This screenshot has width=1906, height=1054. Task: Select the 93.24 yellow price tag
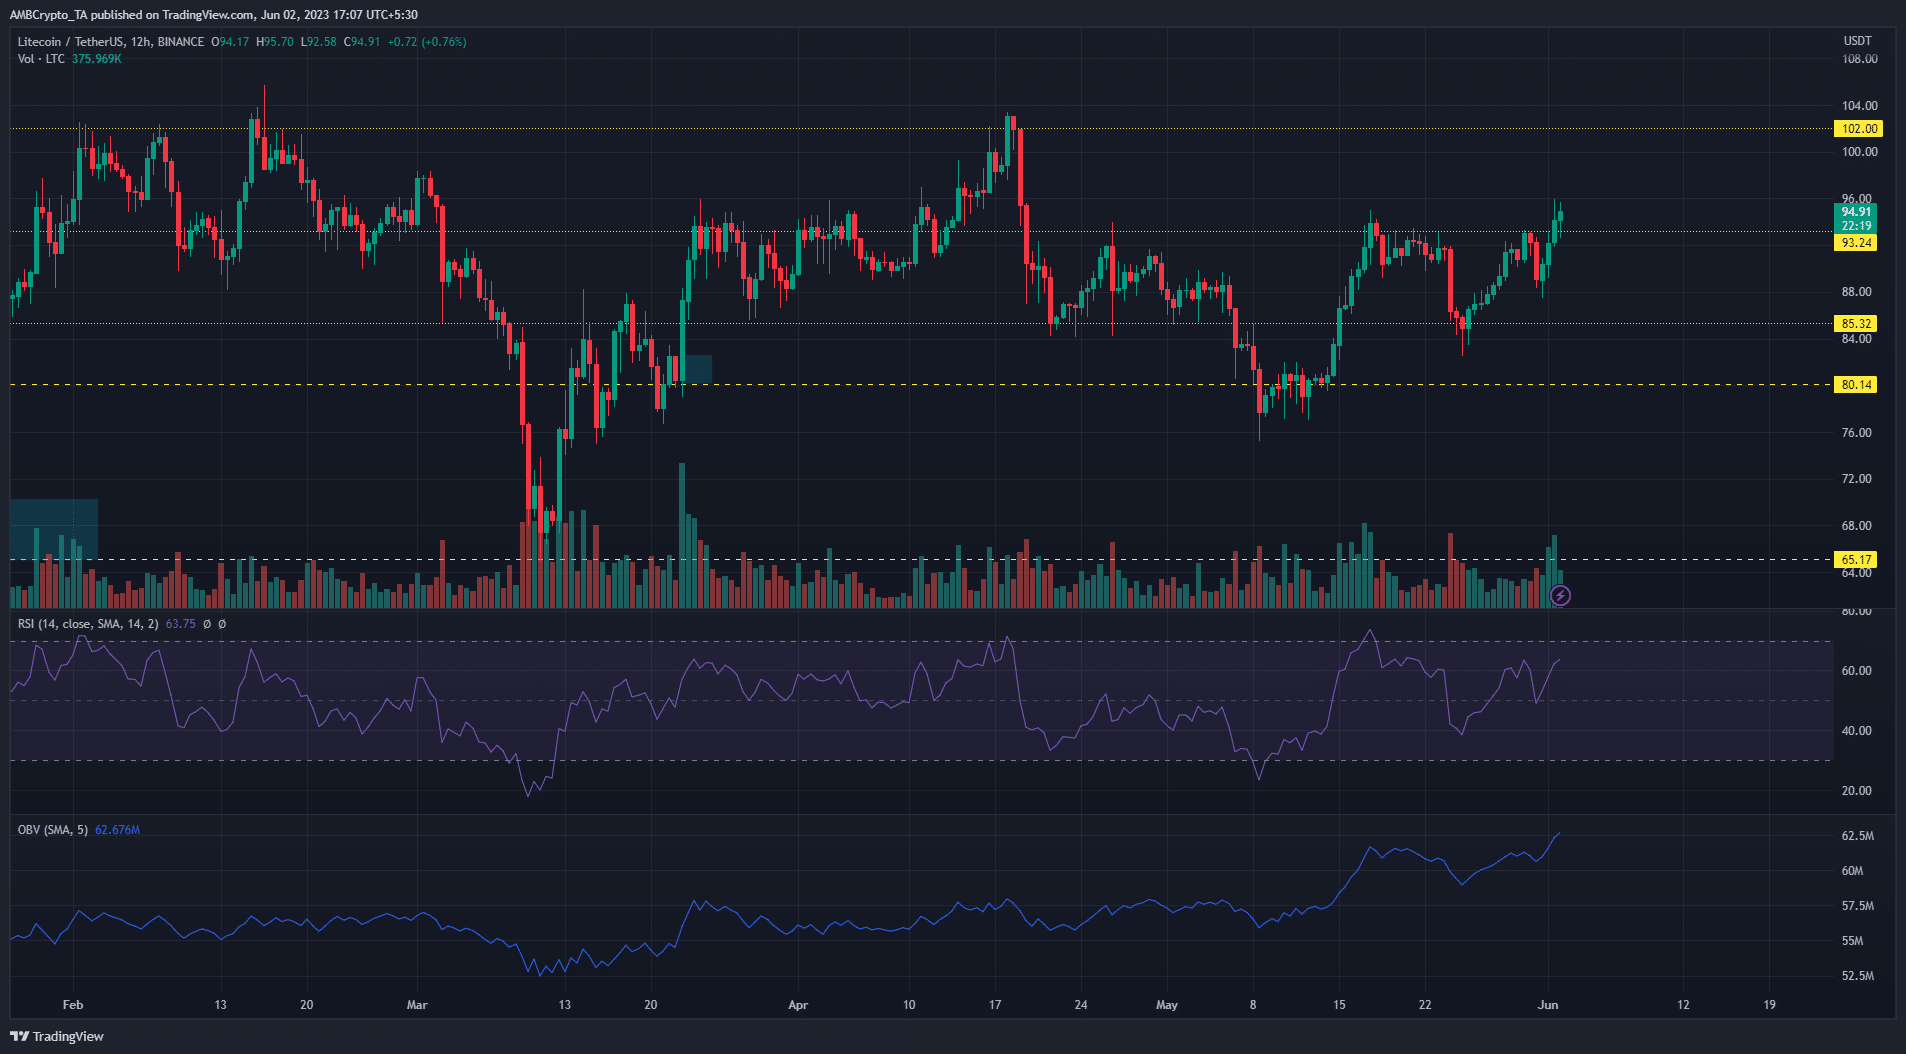(1856, 243)
